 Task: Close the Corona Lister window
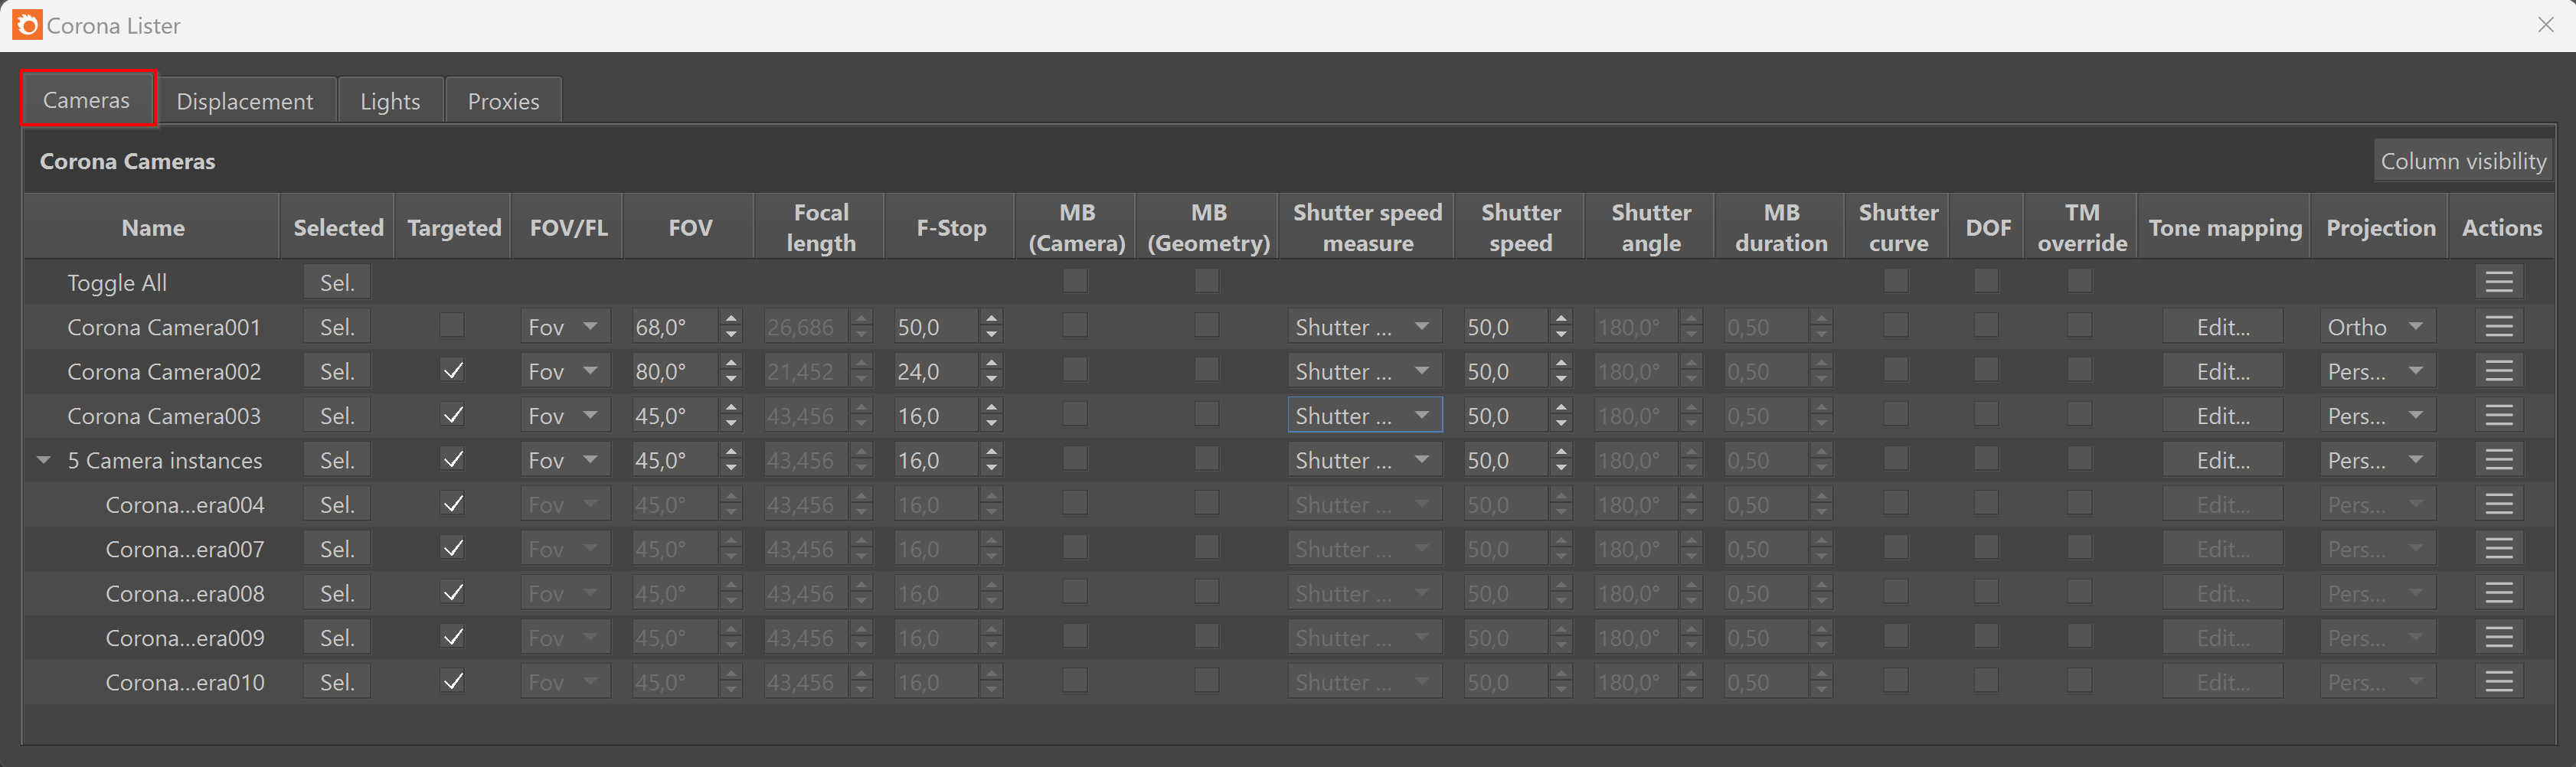click(x=2545, y=25)
